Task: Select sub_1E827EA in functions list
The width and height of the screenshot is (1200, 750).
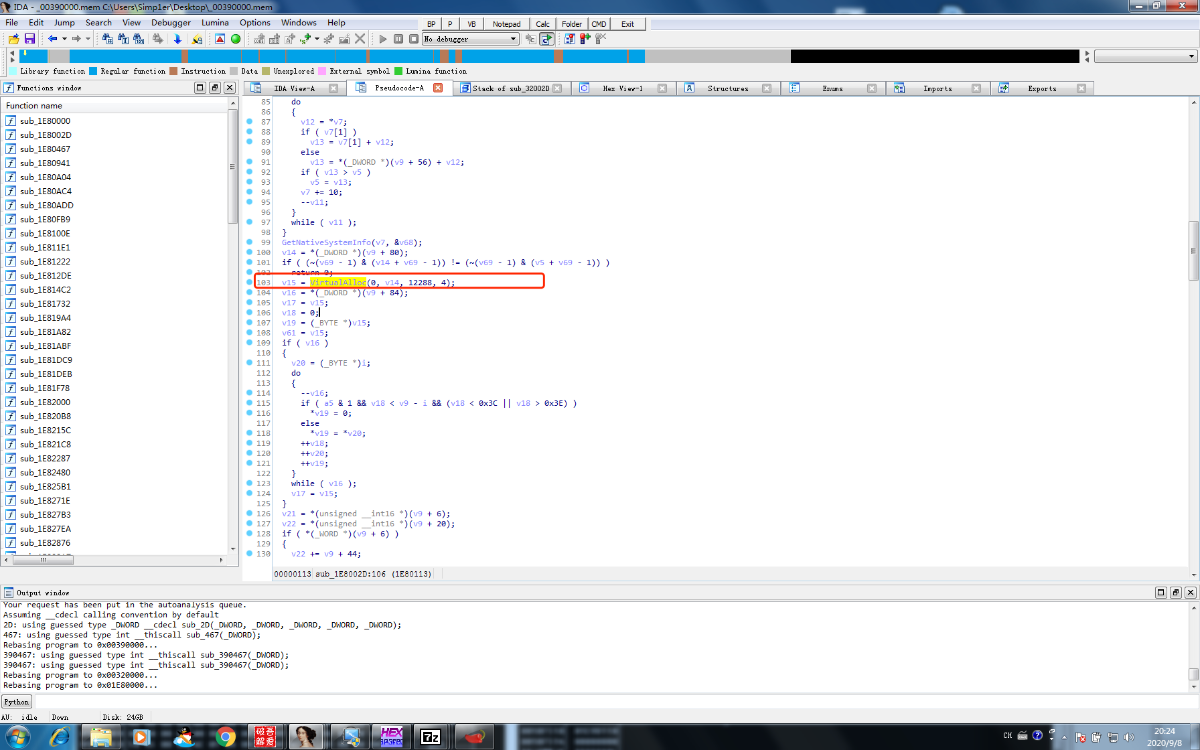Action: point(45,528)
